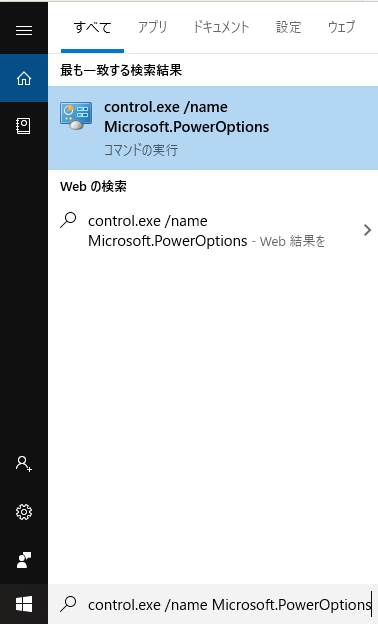Click the Feedback icon in sidebar

(x=24, y=560)
